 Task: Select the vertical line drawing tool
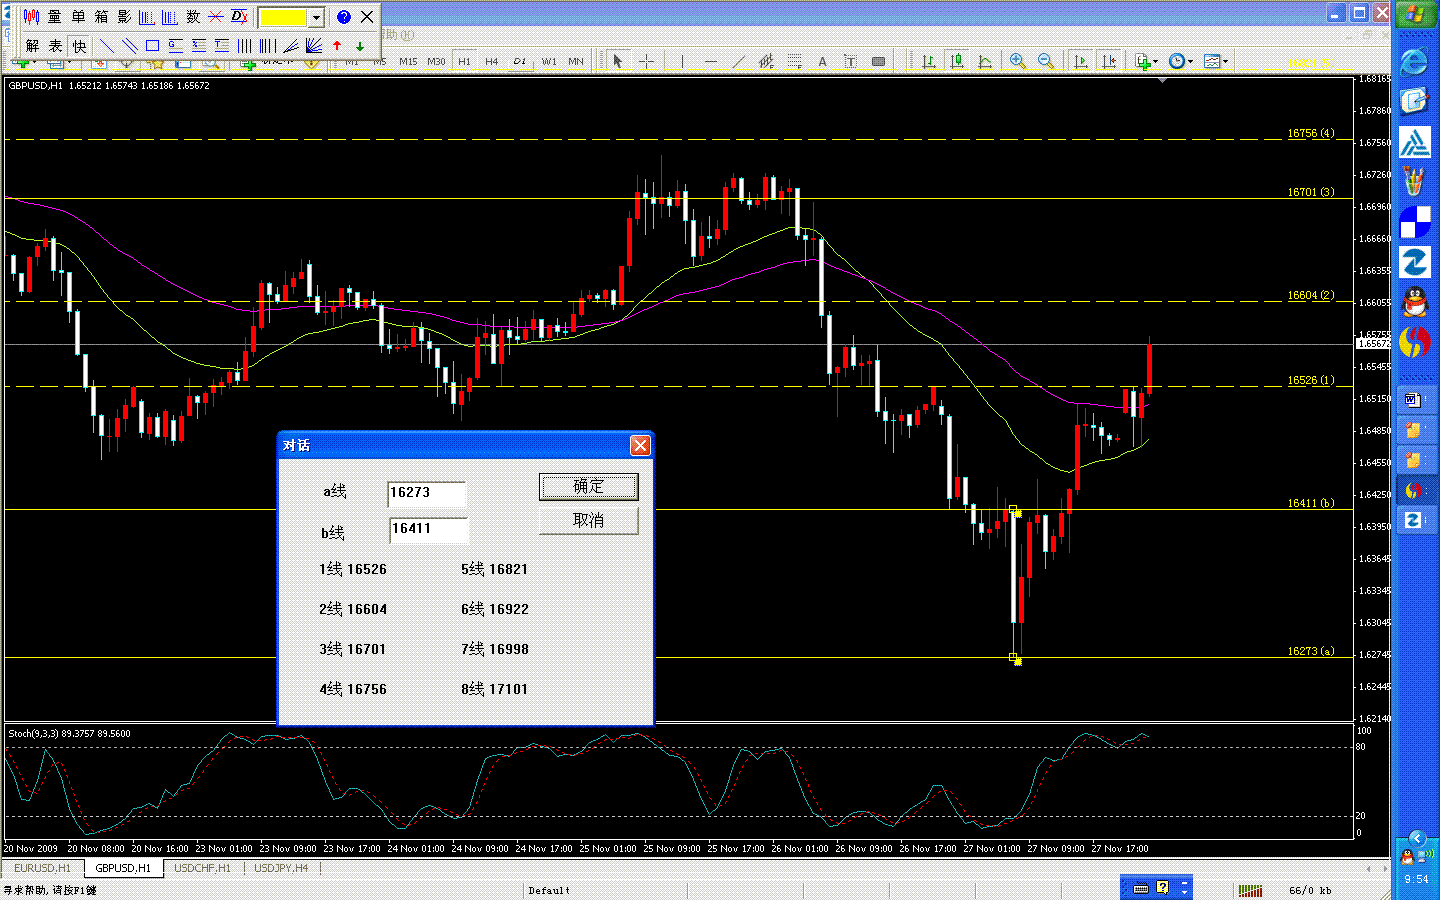[x=682, y=62]
